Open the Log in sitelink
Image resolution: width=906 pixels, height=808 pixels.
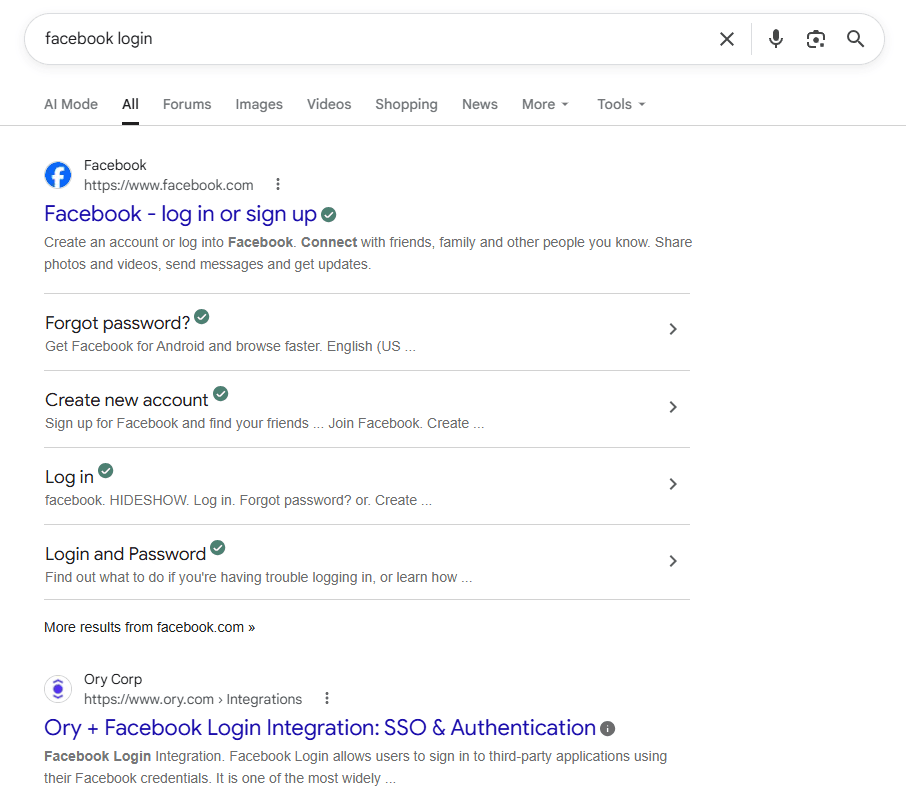pos(69,477)
